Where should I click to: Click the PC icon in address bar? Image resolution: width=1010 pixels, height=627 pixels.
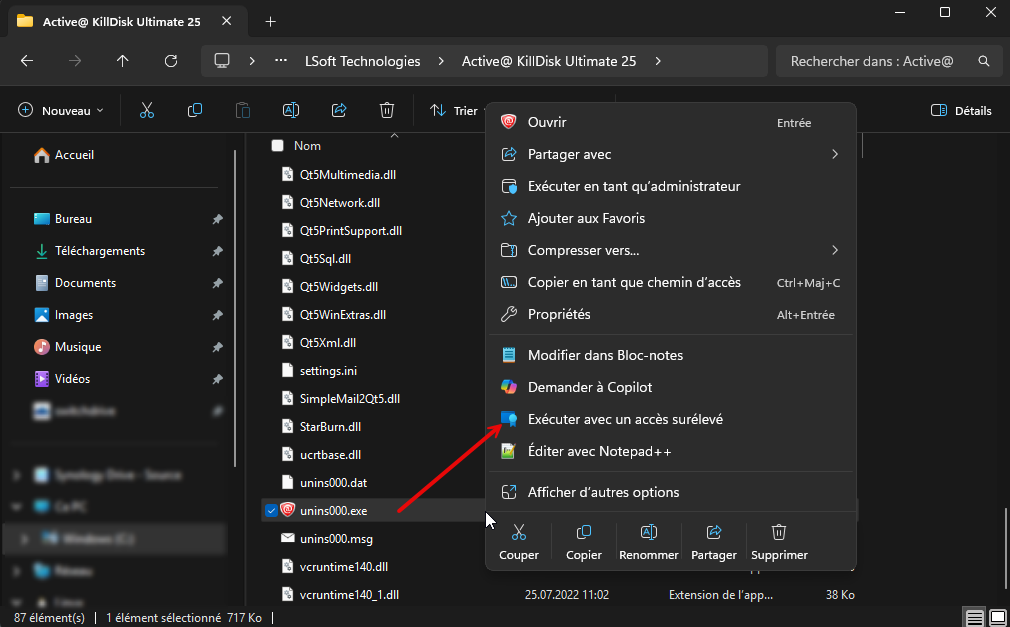click(x=222, y=61)
